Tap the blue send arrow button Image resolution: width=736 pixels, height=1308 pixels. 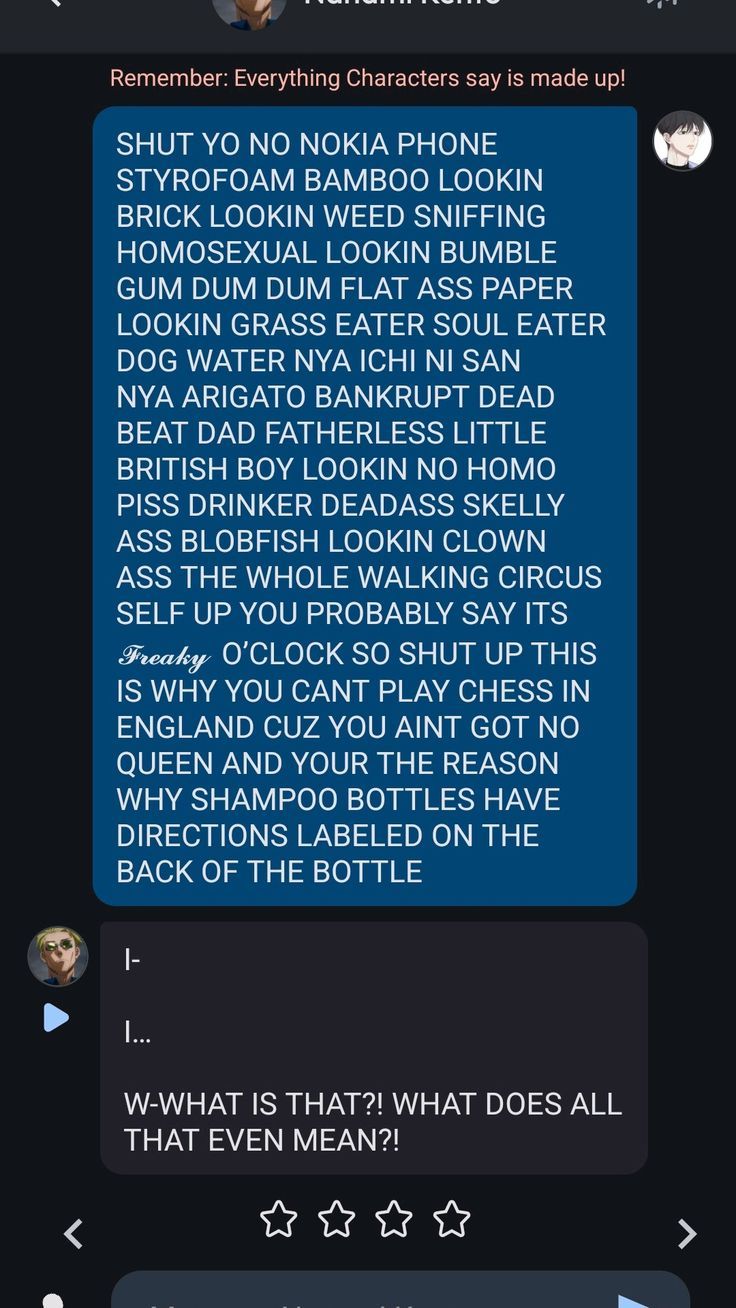pos(634,1300)
